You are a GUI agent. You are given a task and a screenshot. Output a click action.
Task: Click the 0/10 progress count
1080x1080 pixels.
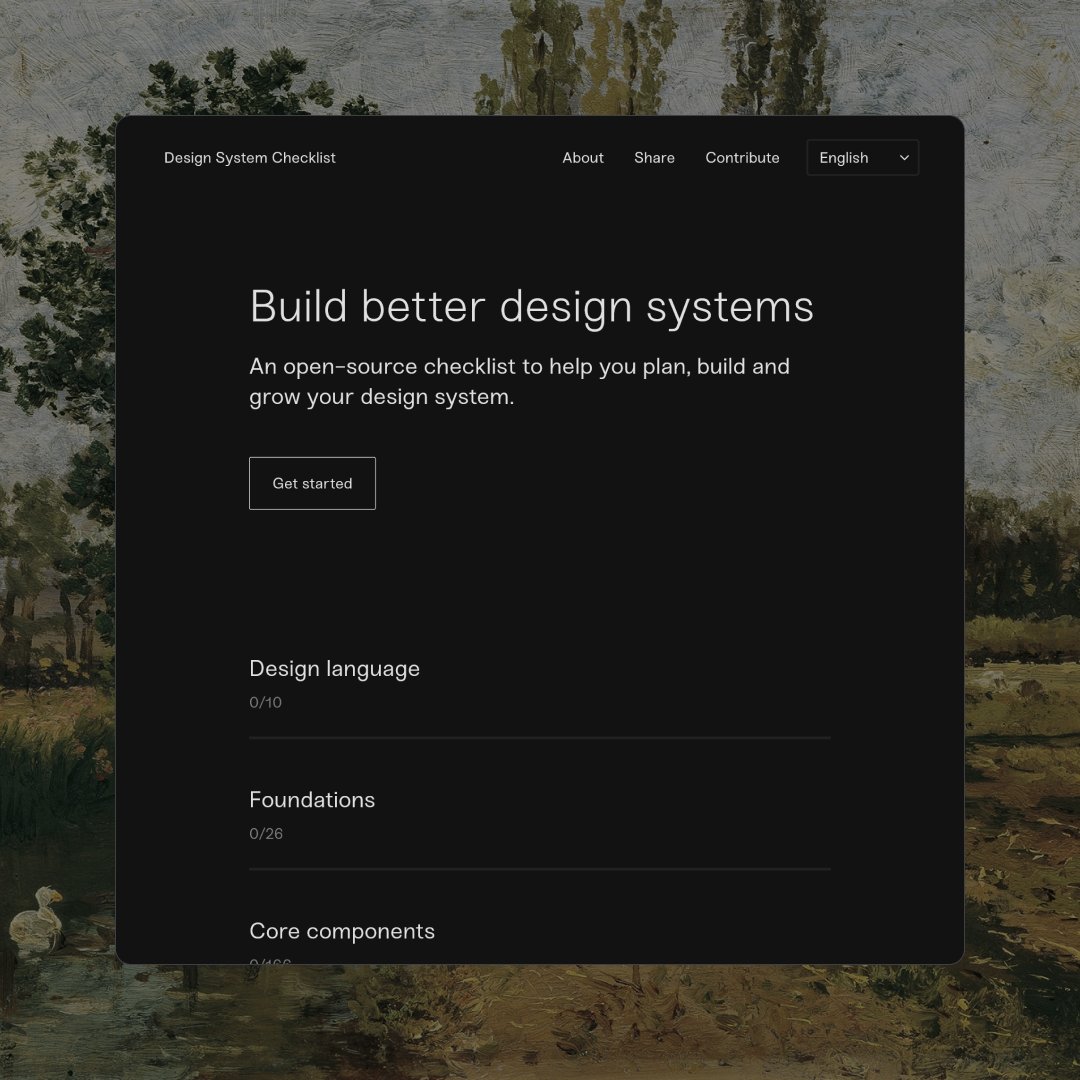(x=265, y=703)
